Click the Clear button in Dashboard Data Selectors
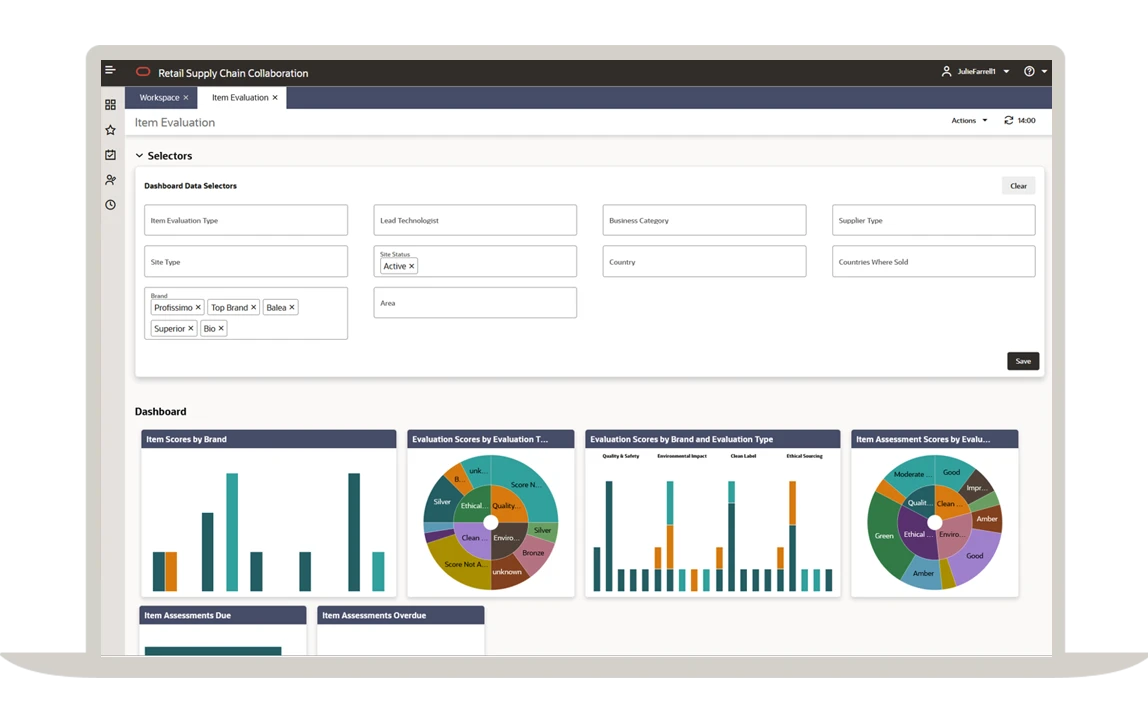The height and width of the screenshot is (724, 1148). click(x=1018, y=185)
